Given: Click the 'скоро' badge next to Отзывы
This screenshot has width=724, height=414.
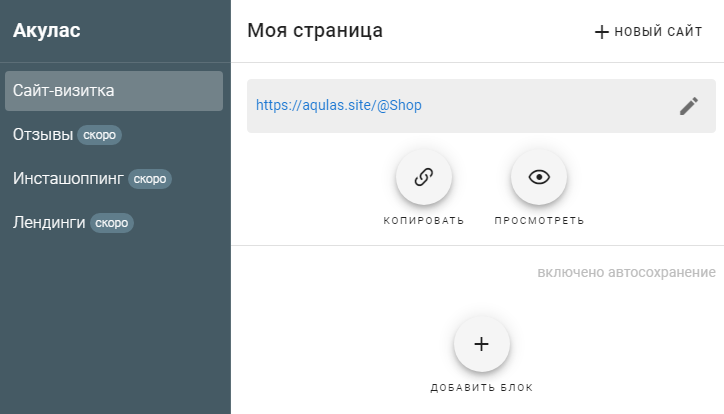Looking at the screenshot, I should point(99,135).
